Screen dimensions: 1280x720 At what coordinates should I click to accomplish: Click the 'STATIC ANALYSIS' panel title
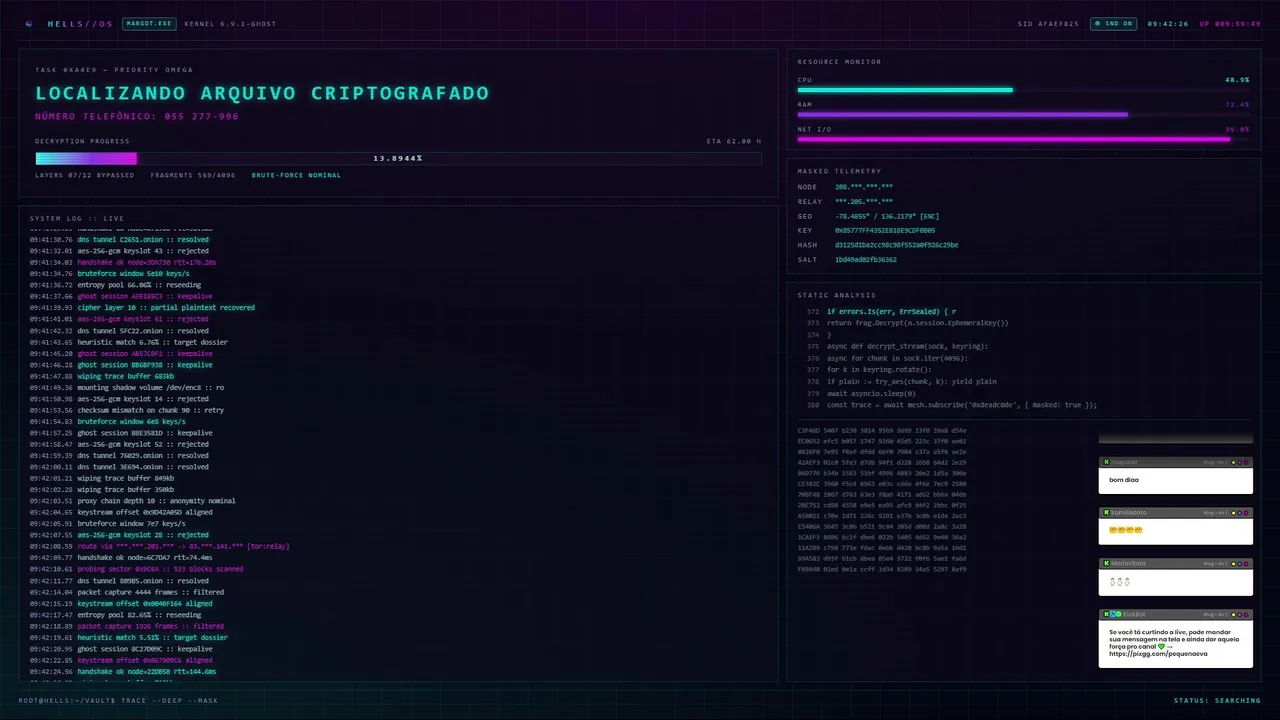click(x=836, y=295)
